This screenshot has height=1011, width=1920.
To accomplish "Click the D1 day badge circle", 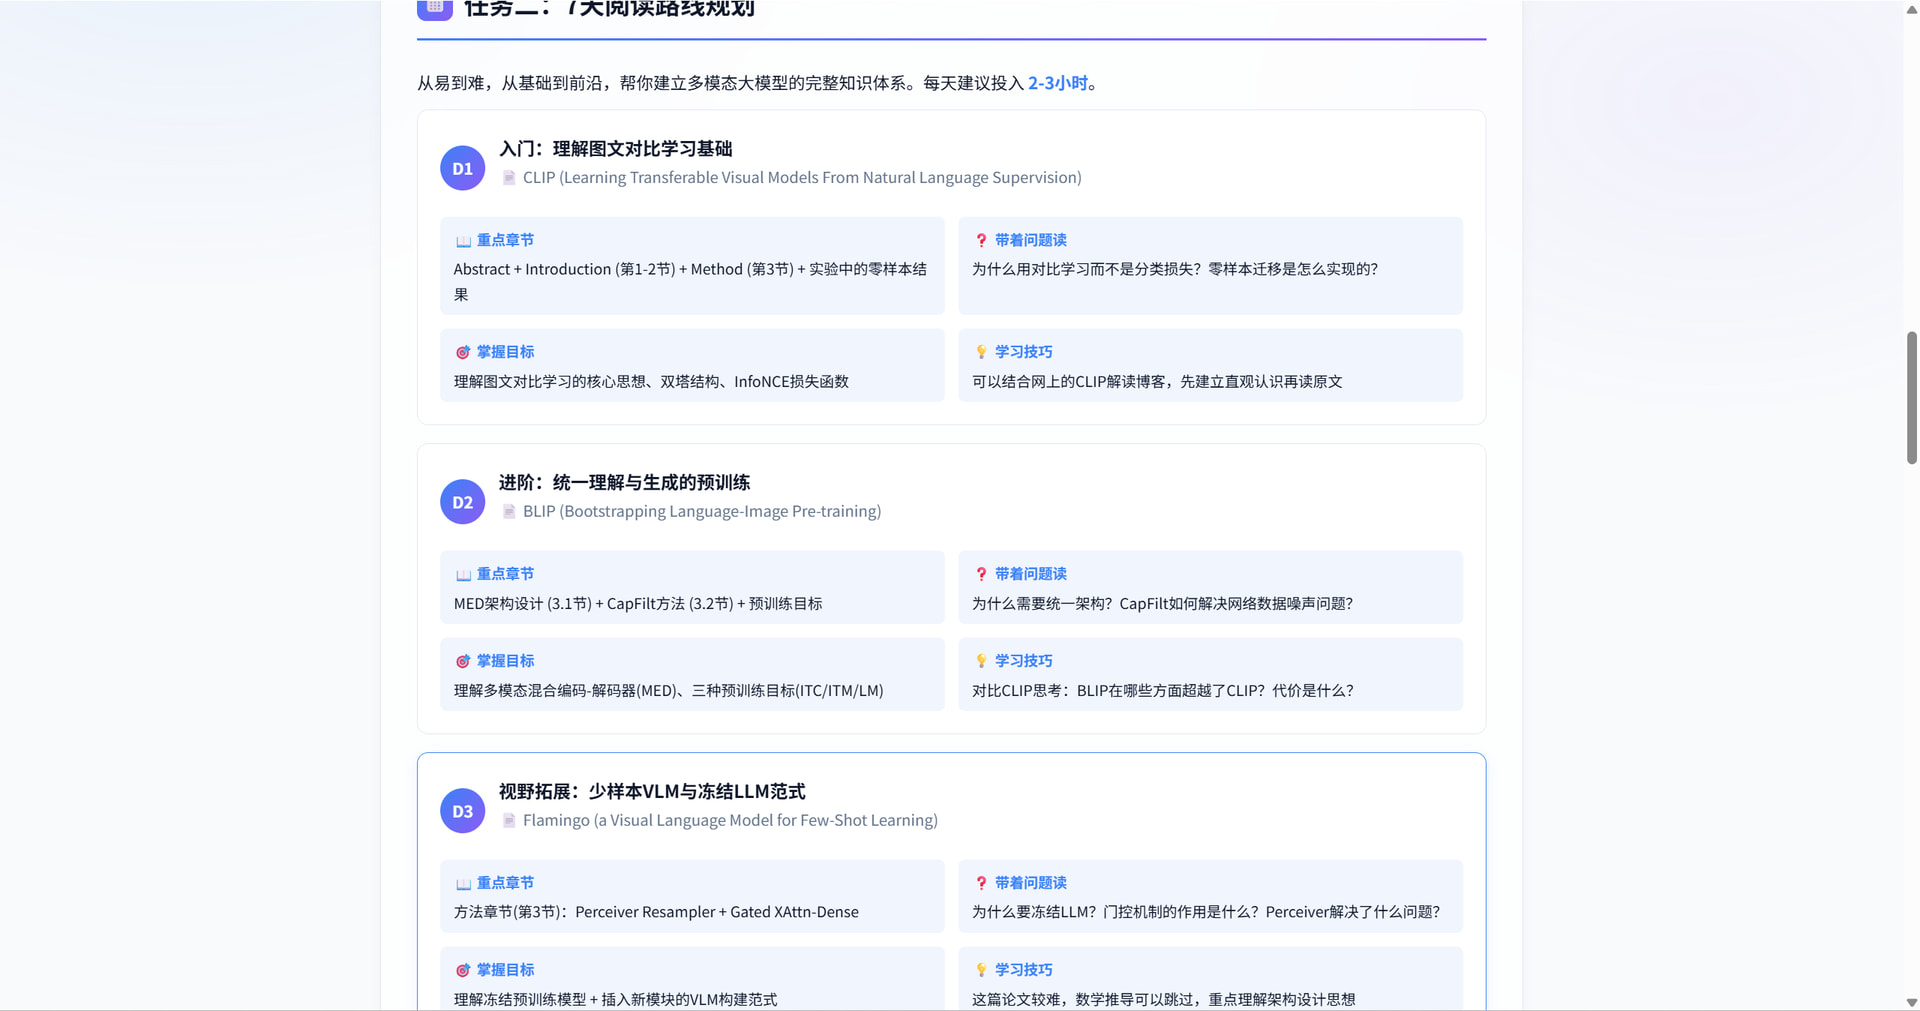I will pos(462,168).
